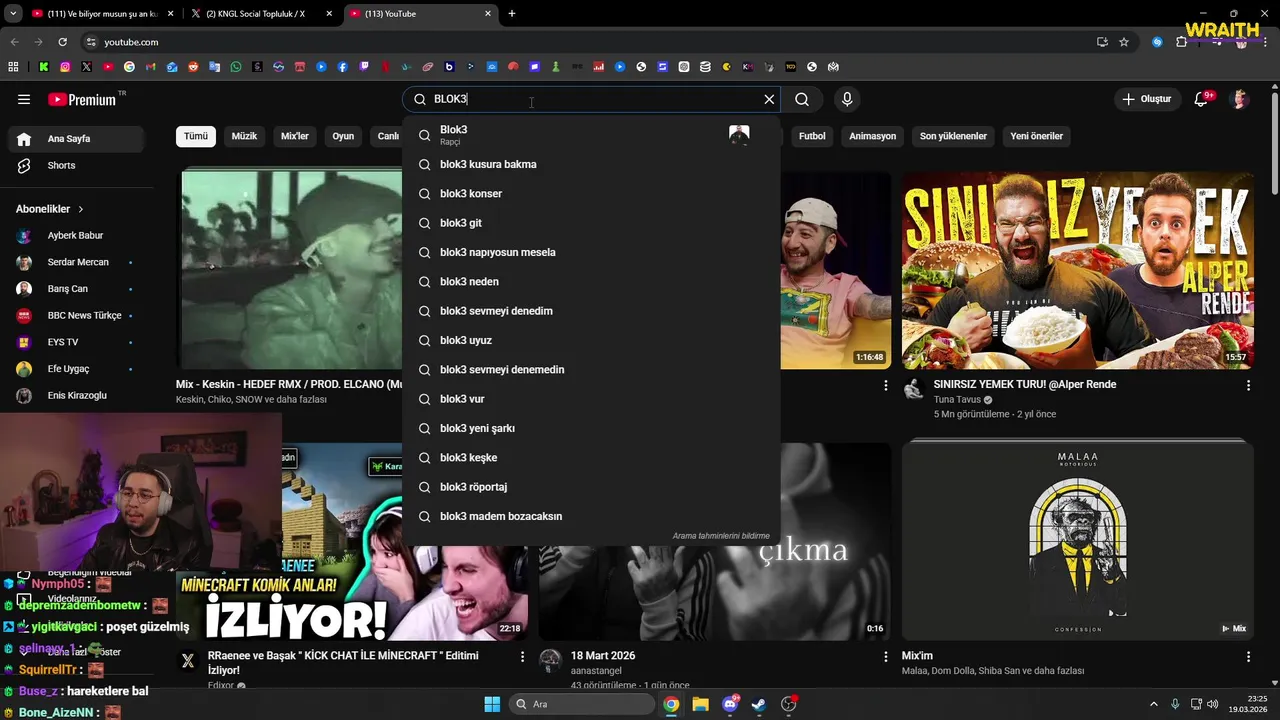Open the YouTube account avatar menu

(1240, 99)
